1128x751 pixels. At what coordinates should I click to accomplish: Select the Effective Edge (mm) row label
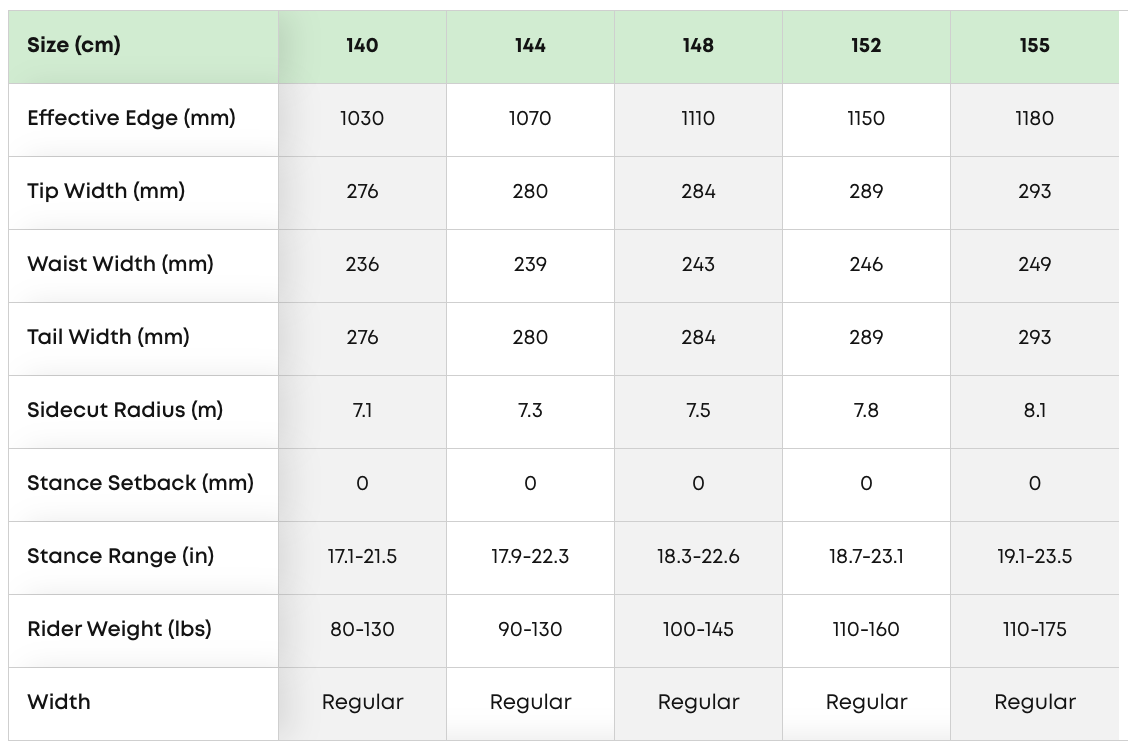(131, 119)
